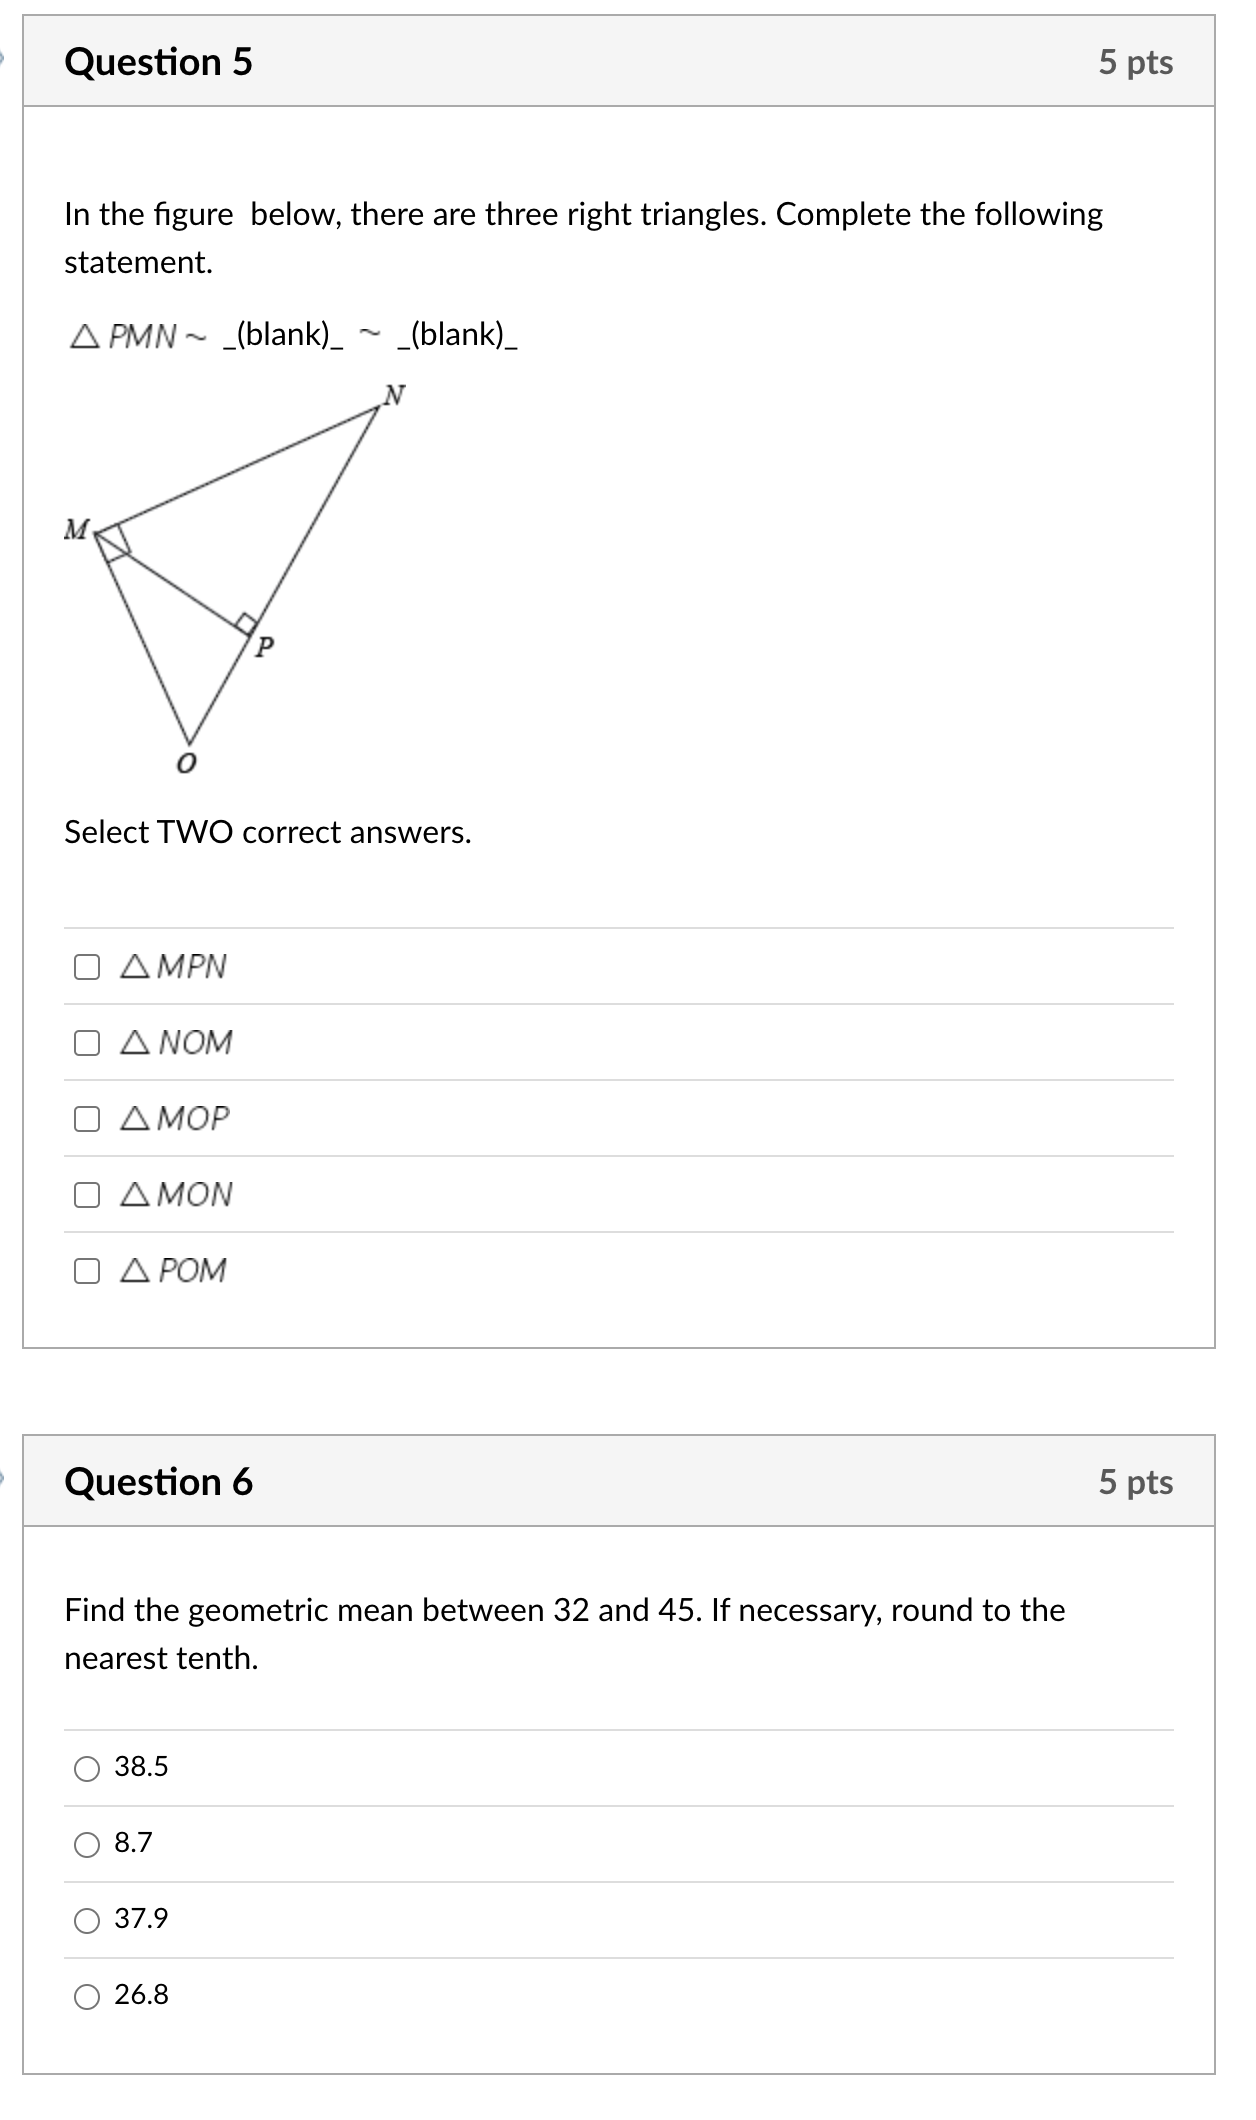Check the ΔNOM answer checkbox
Image resolution: width=1256 pixels, height=2120 pixels.
coord(87,1043)
